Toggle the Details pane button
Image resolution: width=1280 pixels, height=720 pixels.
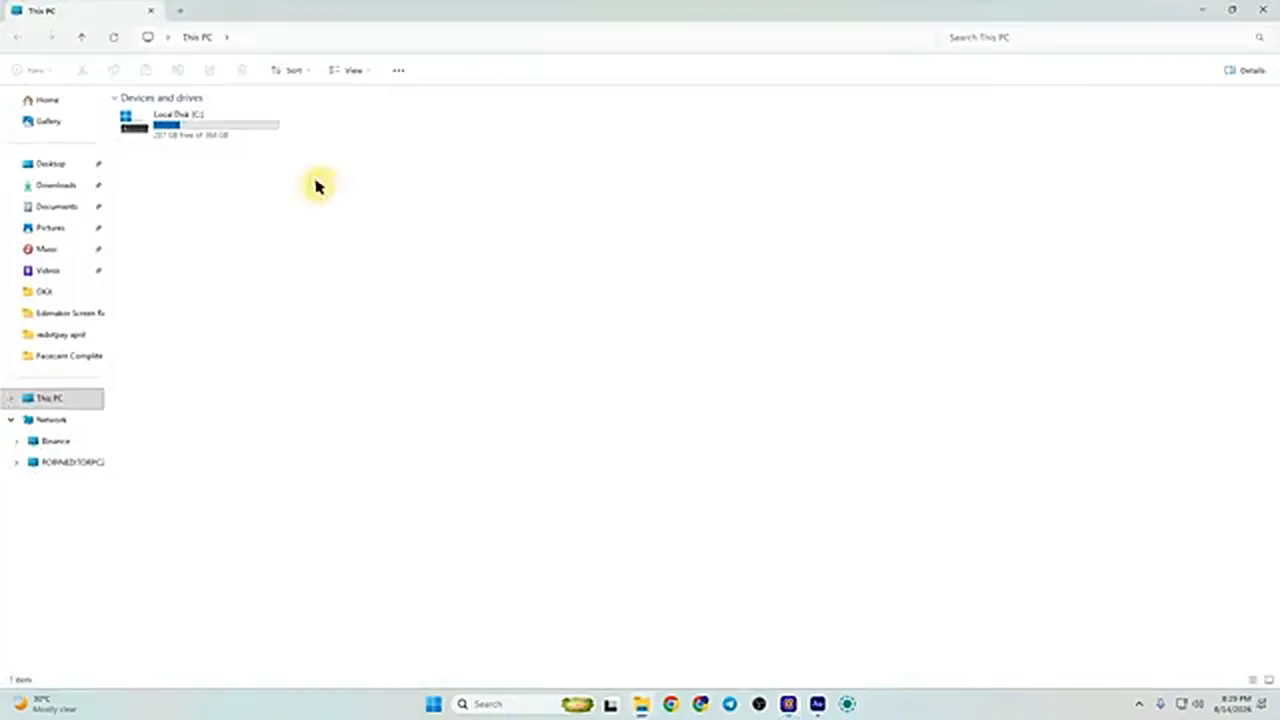[1245, 70]
